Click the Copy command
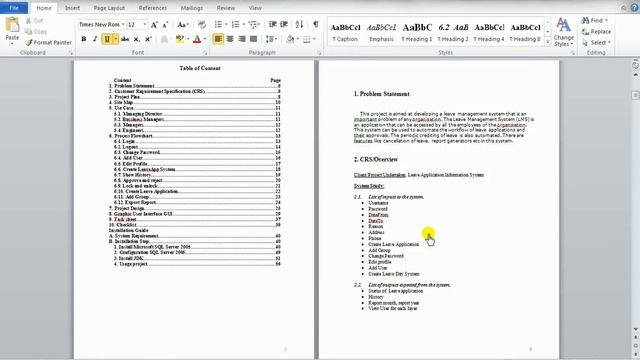Screen dimensions: 640x360 [x=36, y=31]
